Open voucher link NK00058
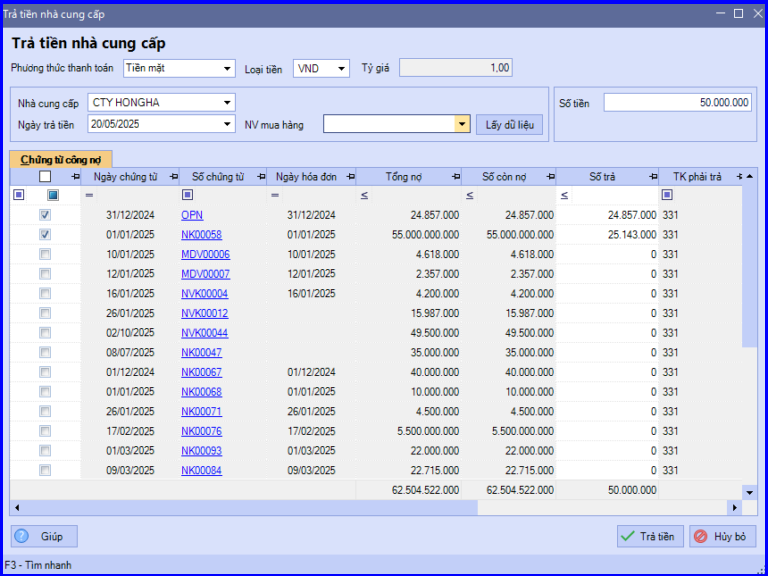Image resolution: width=768 pixels, height=576 pixels. click(x=201, y=235)
